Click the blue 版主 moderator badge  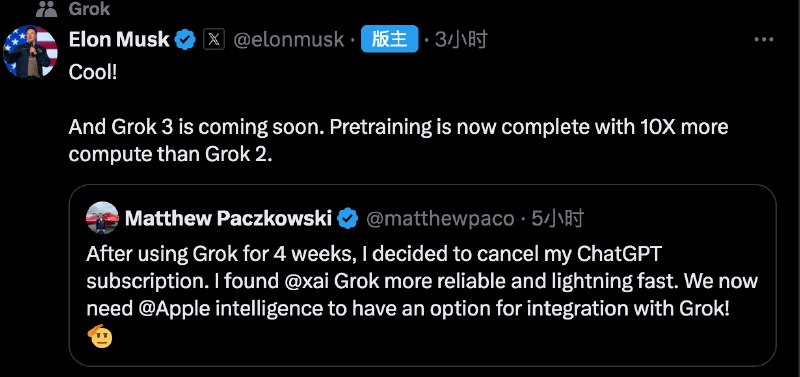point(390,39)
